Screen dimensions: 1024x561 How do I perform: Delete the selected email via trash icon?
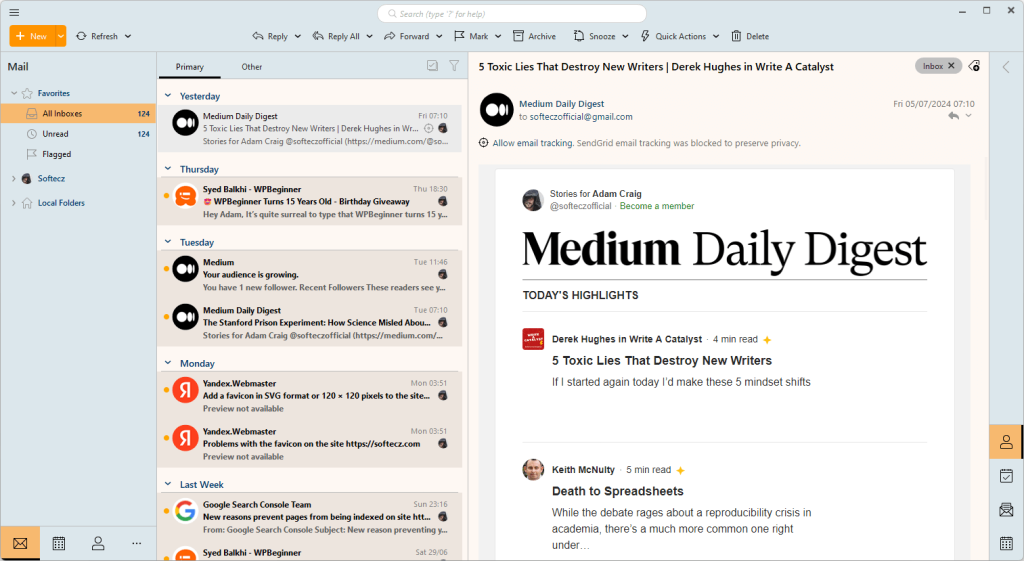coord(750,36)
